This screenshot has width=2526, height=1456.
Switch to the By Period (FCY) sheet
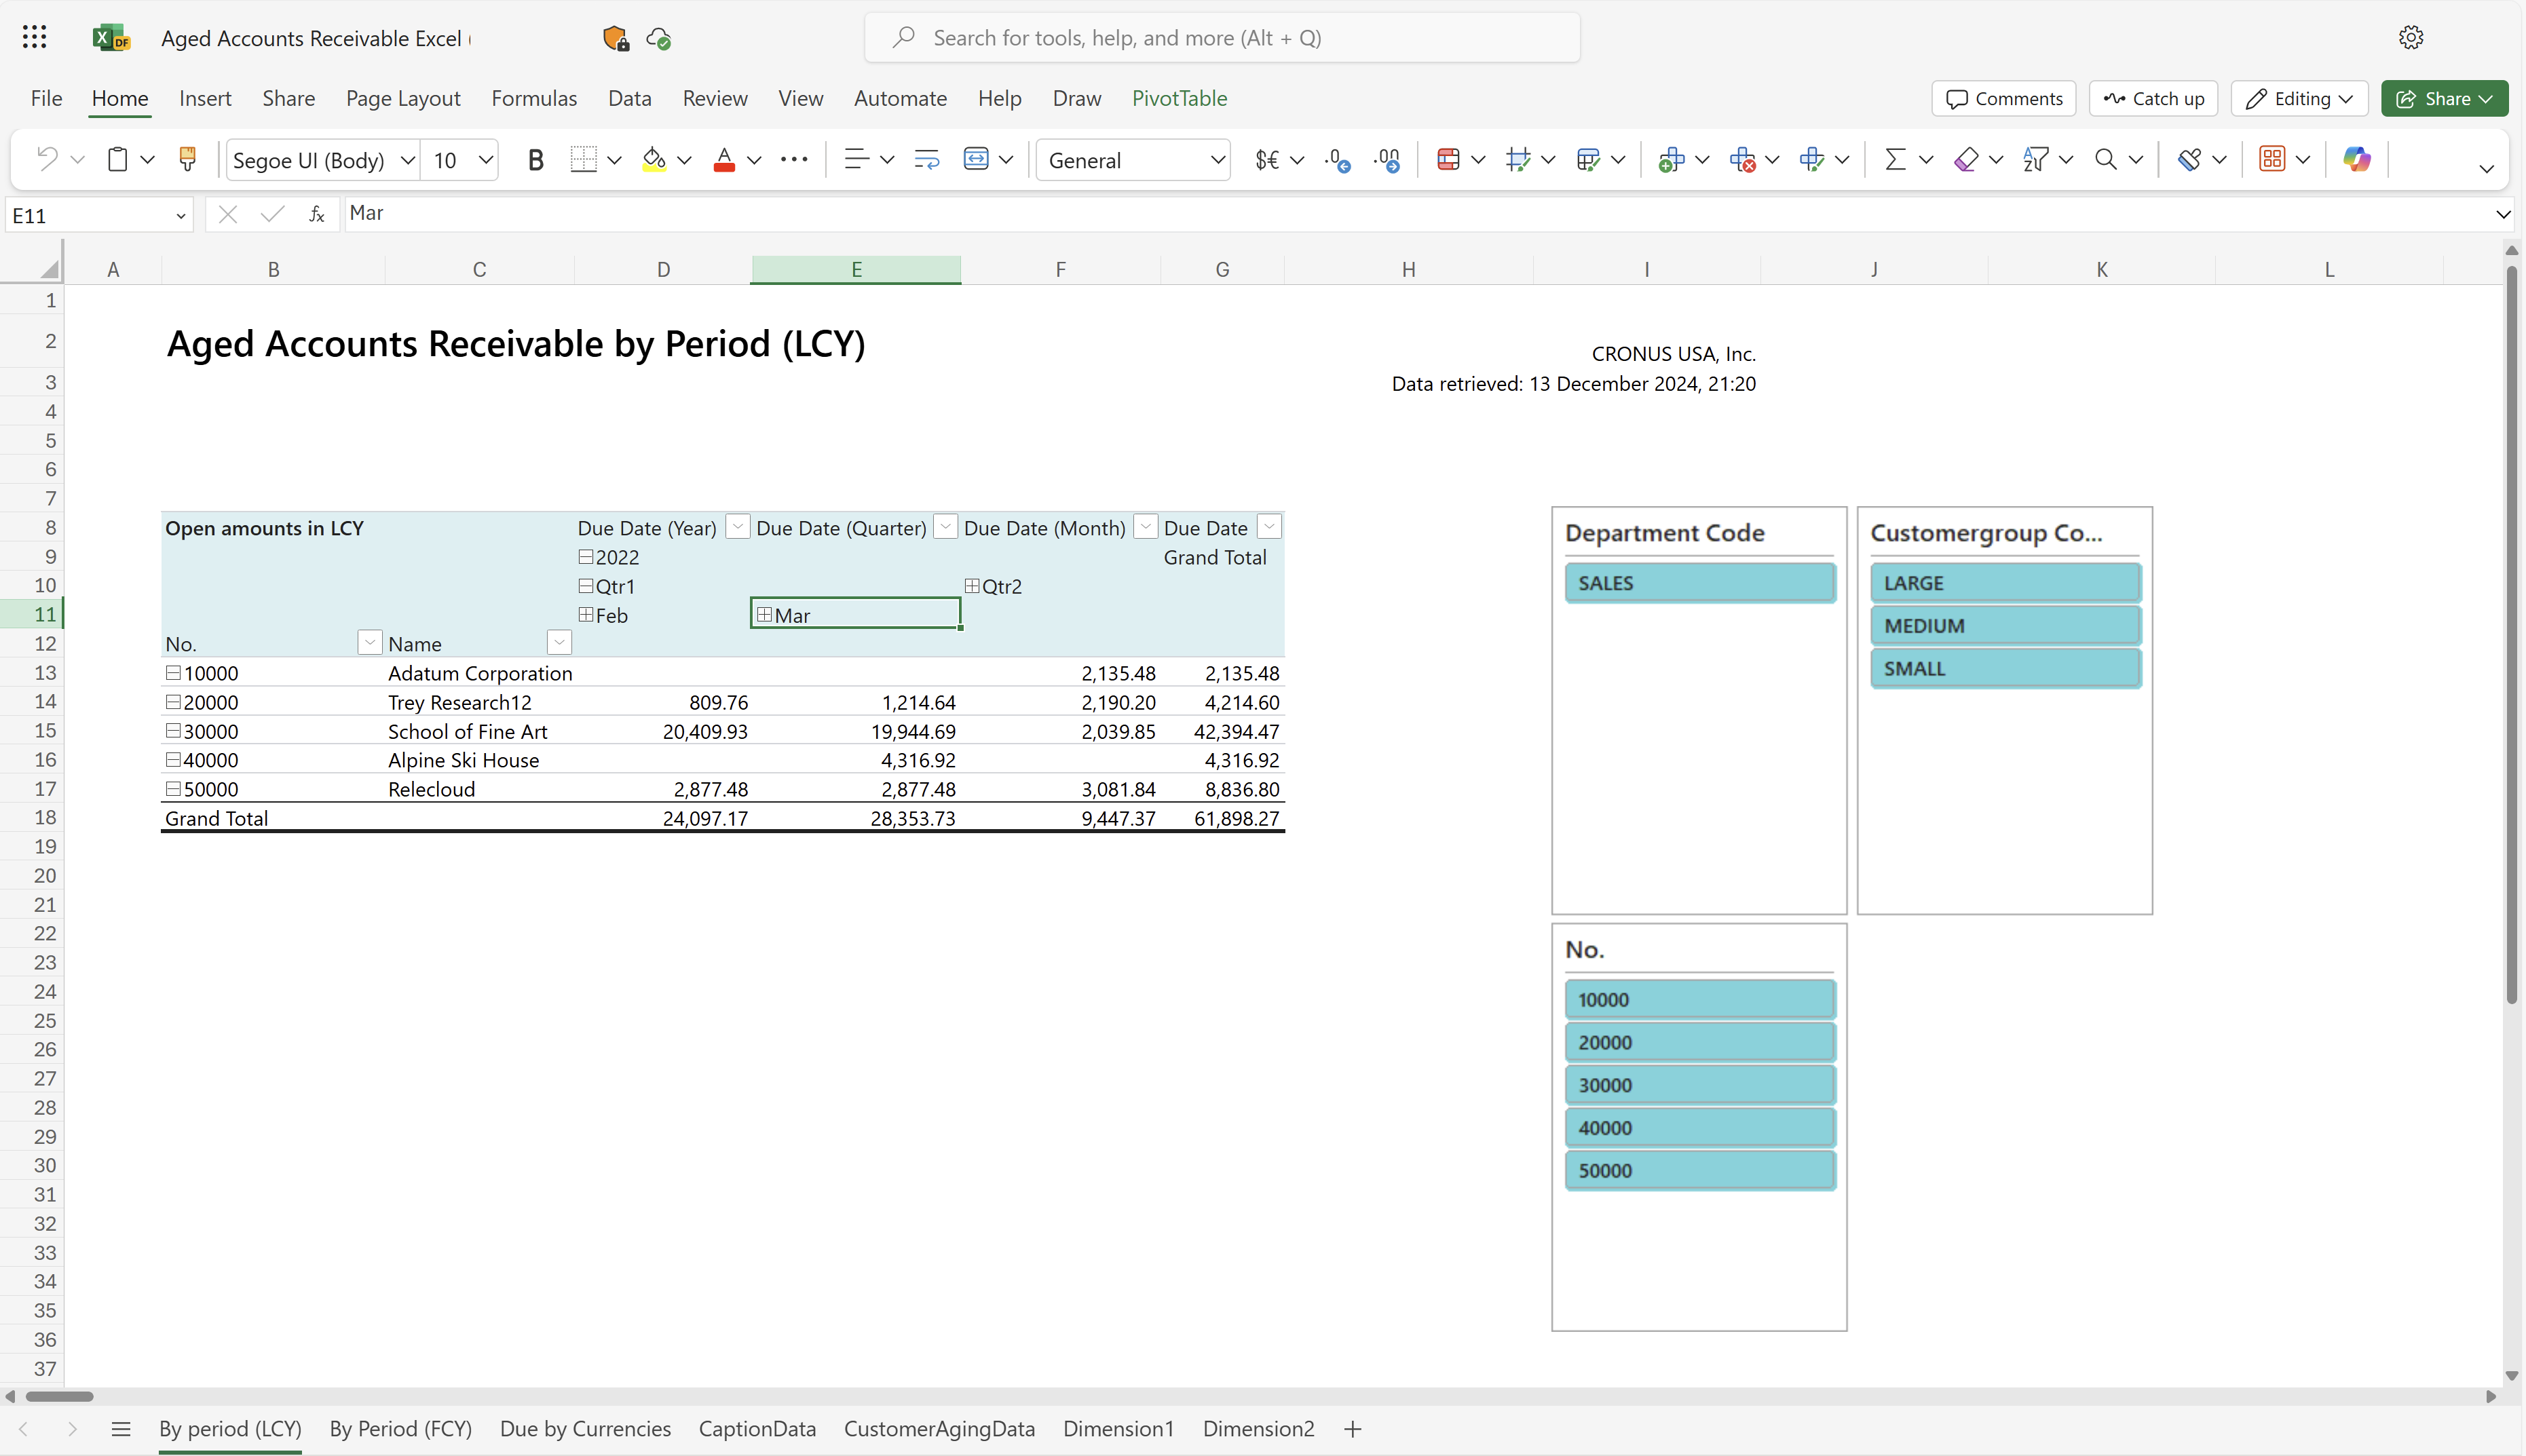tap(401, 1428)
